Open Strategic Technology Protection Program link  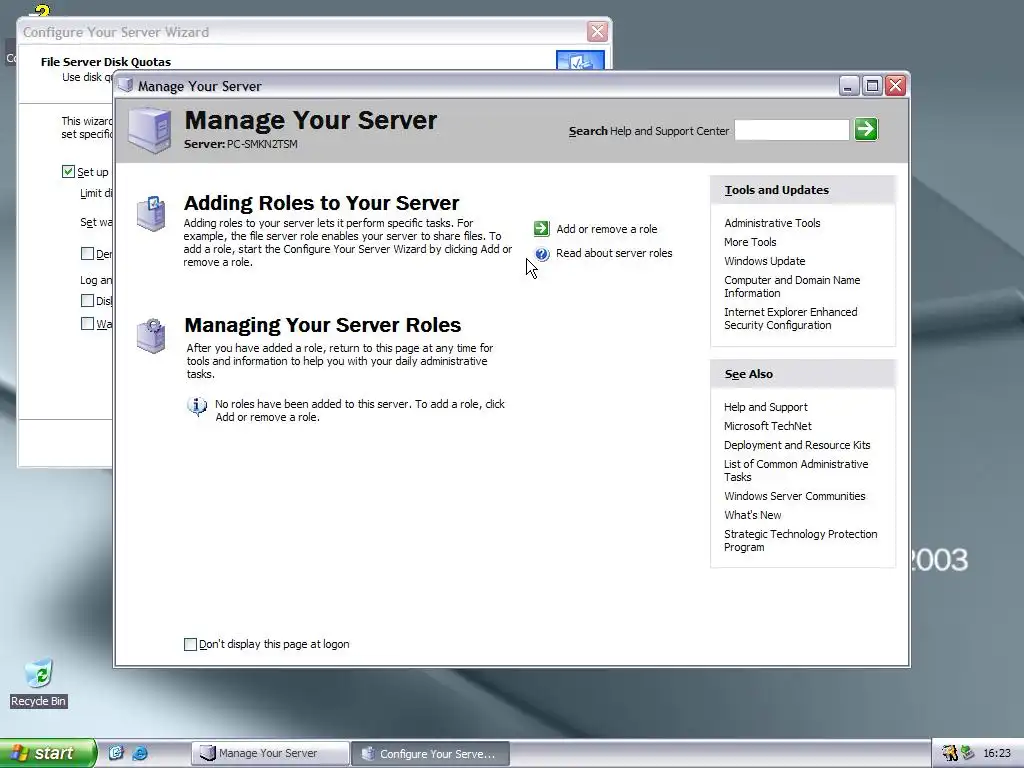click(800, 541)
